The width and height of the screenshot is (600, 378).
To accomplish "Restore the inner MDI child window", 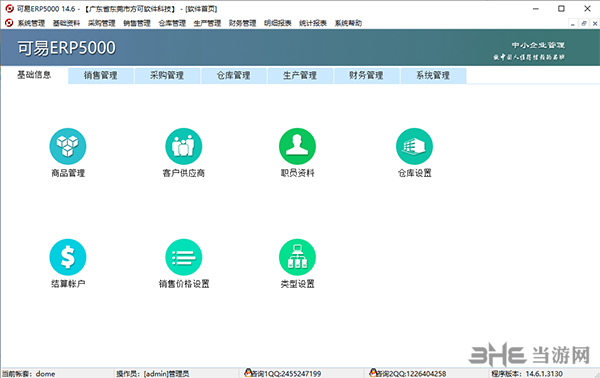I will tap(584, 23).
